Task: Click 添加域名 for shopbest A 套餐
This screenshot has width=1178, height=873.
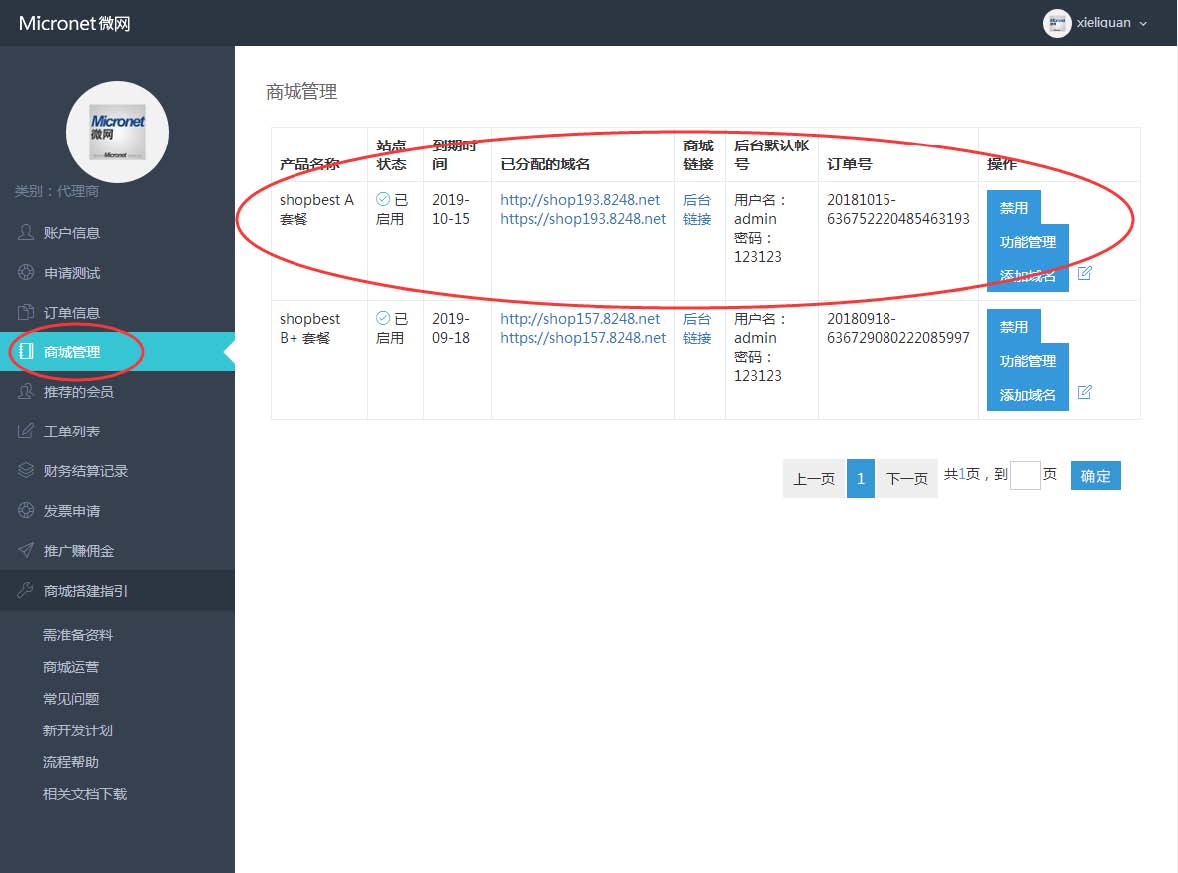Action: tap(1028, 275)
